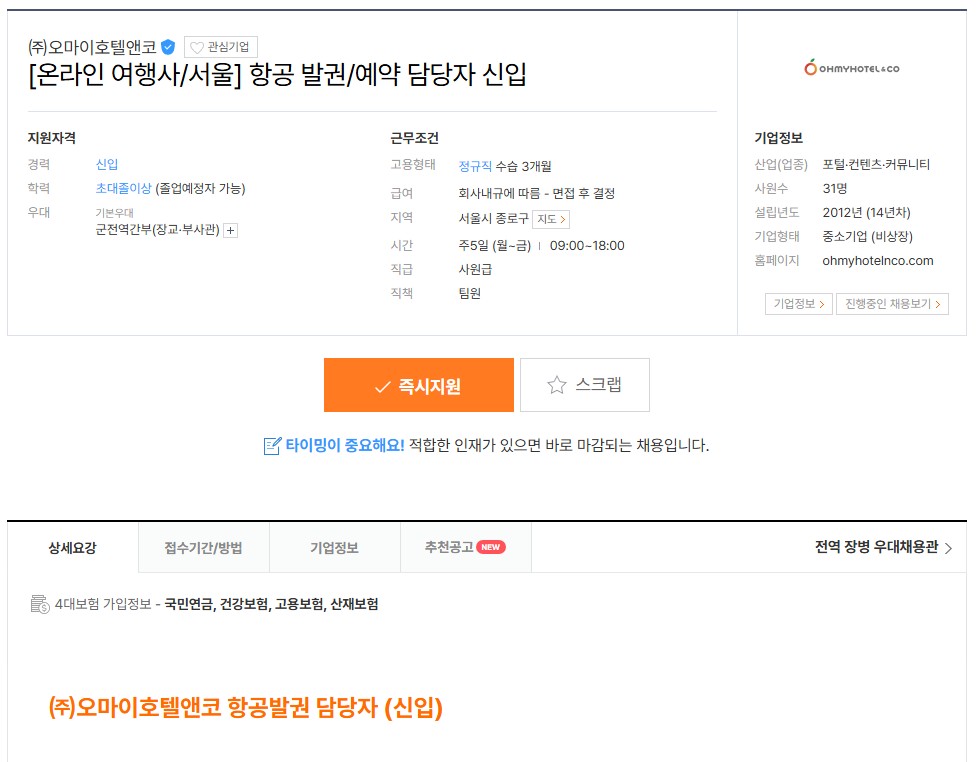Click the 포털·컨텐츠·커뮤니티 industry text
Viewport: 977px width, 762px height.
[x=876, y=164]
